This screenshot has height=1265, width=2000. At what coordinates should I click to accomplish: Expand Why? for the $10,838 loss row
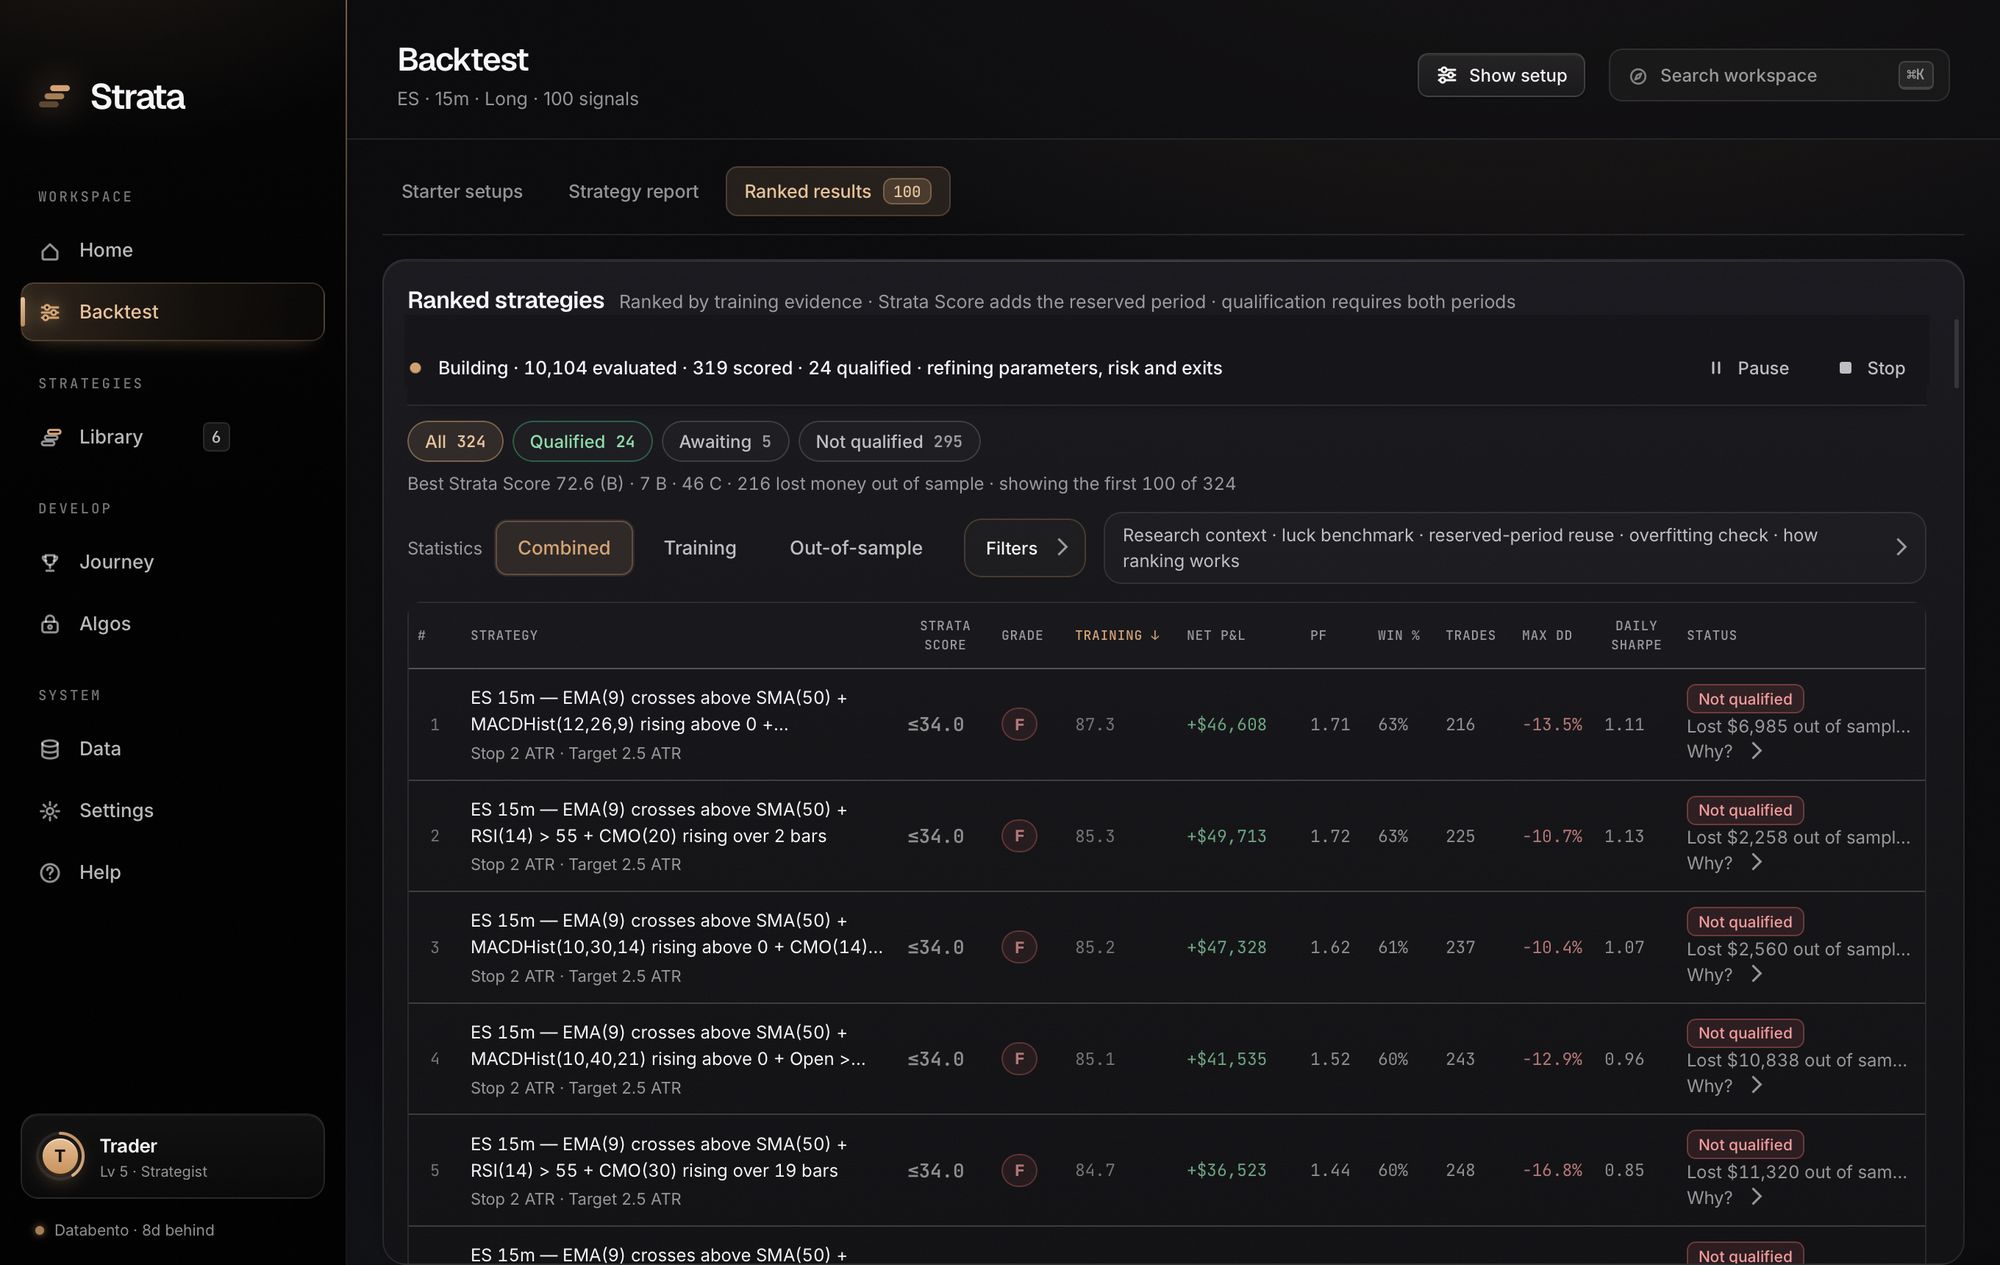pos(1725,1086)
